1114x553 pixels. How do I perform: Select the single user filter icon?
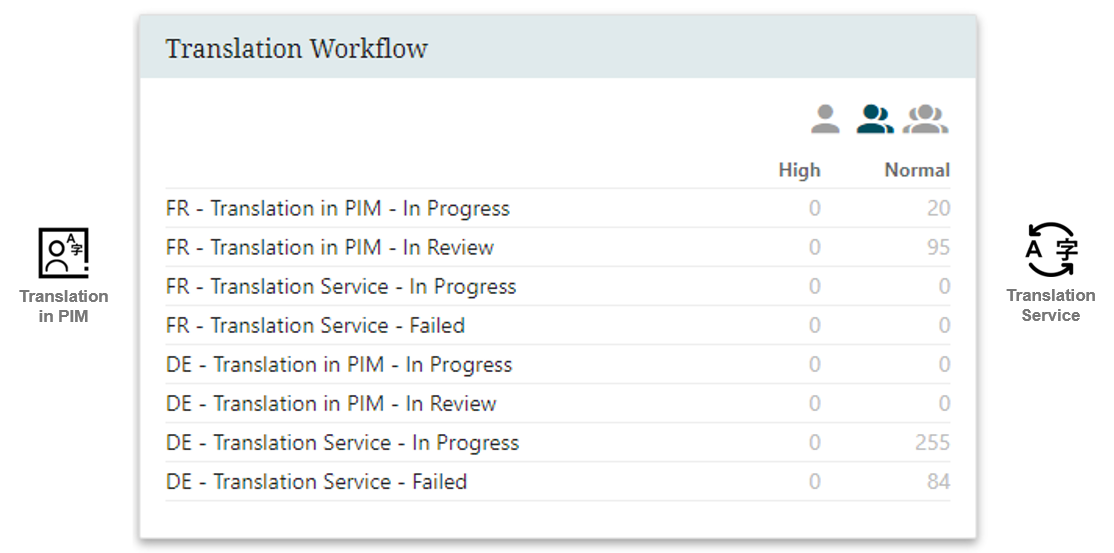coord(825,119)
